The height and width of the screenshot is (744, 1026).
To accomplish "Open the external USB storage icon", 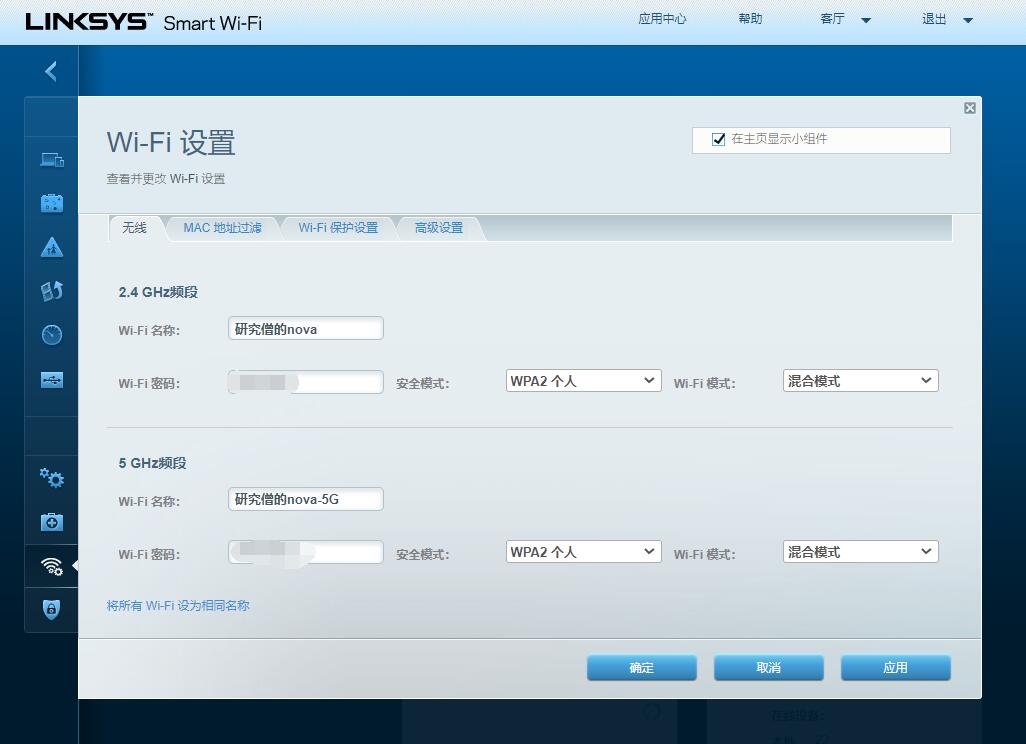I will coord(52,379).
